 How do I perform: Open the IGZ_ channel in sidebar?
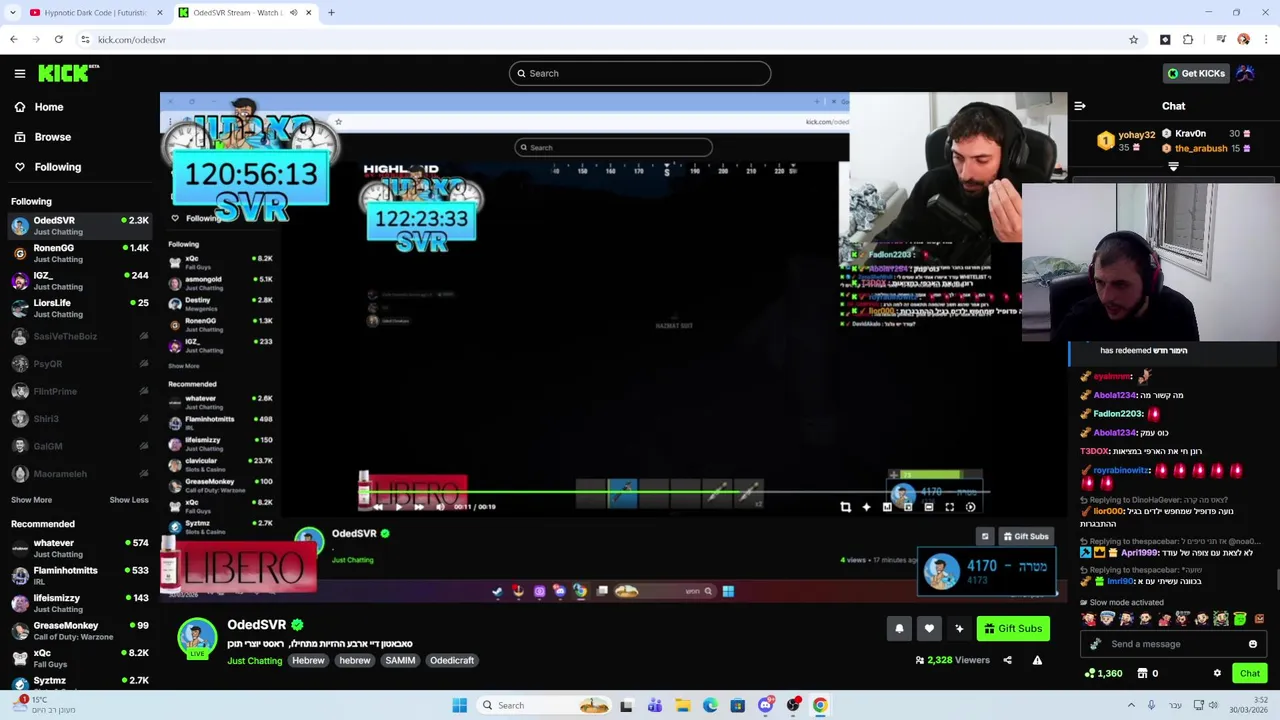tap(80, 281)
